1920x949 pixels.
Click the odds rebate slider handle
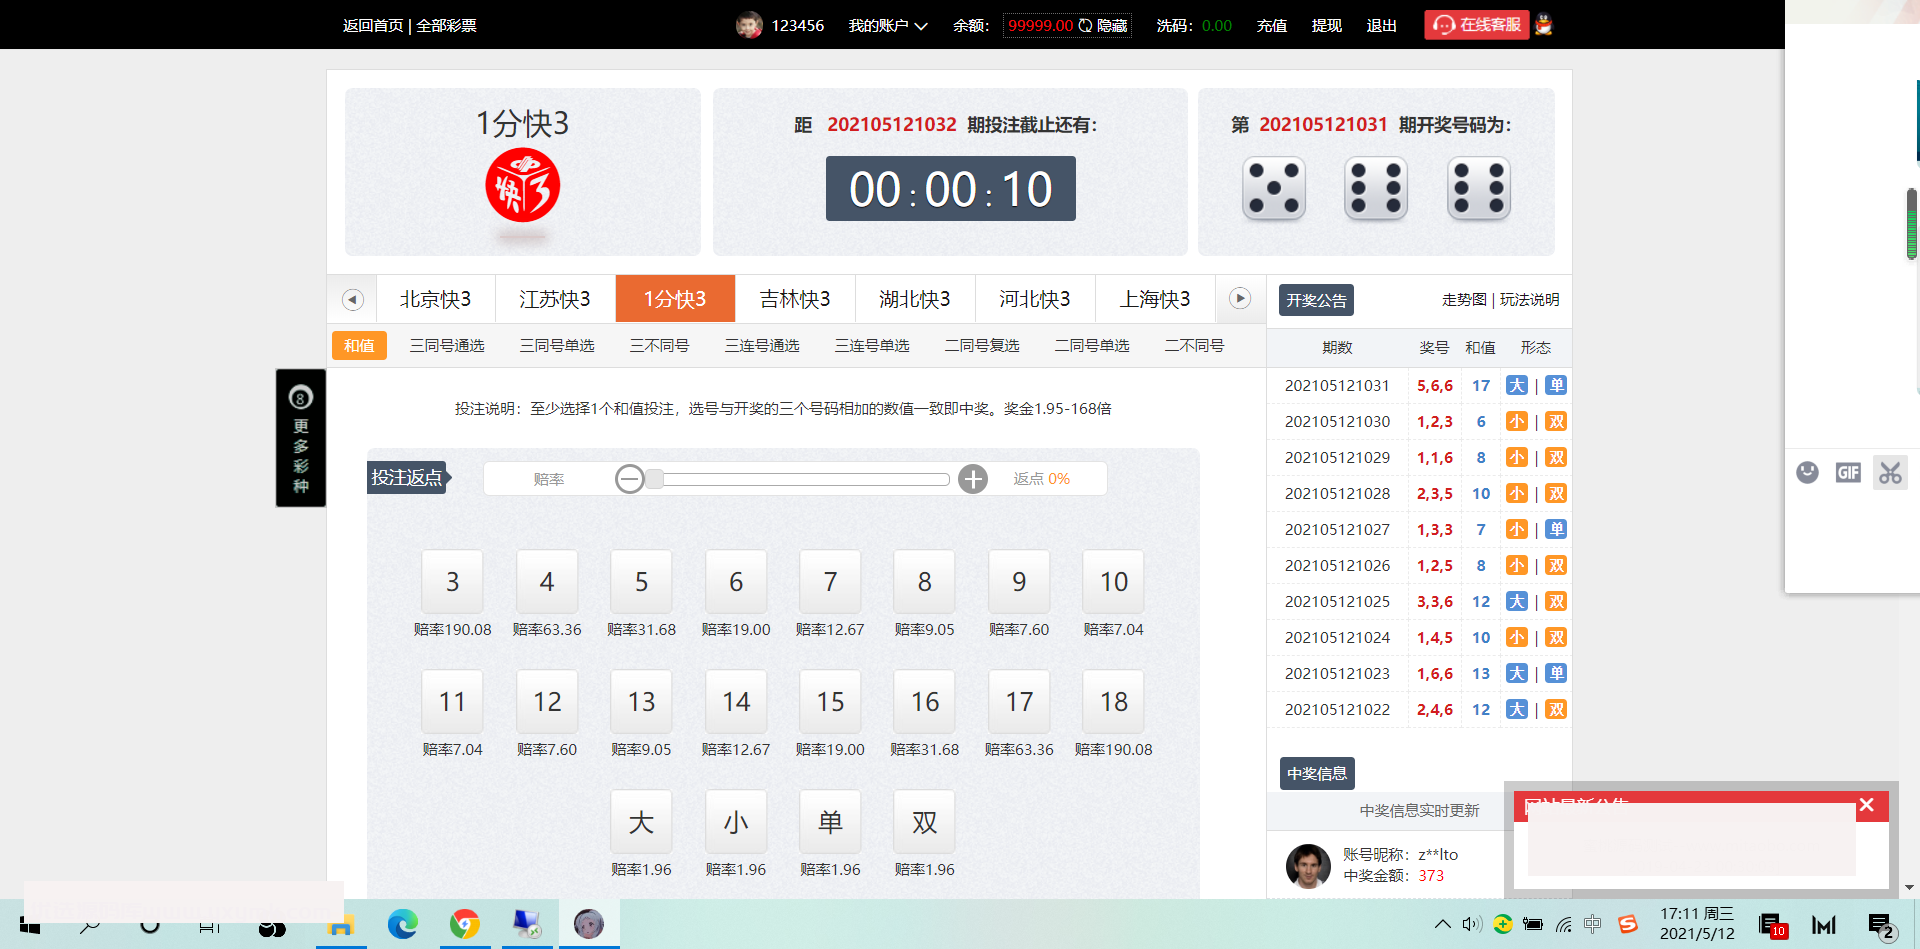[x=654, y=479]
